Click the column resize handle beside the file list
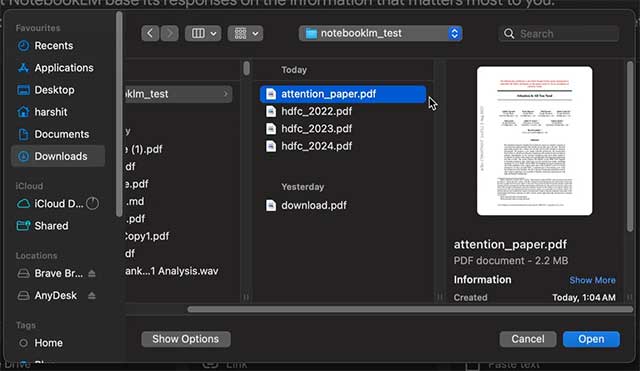The image size is (640, 371). click(x=440, y=297)
